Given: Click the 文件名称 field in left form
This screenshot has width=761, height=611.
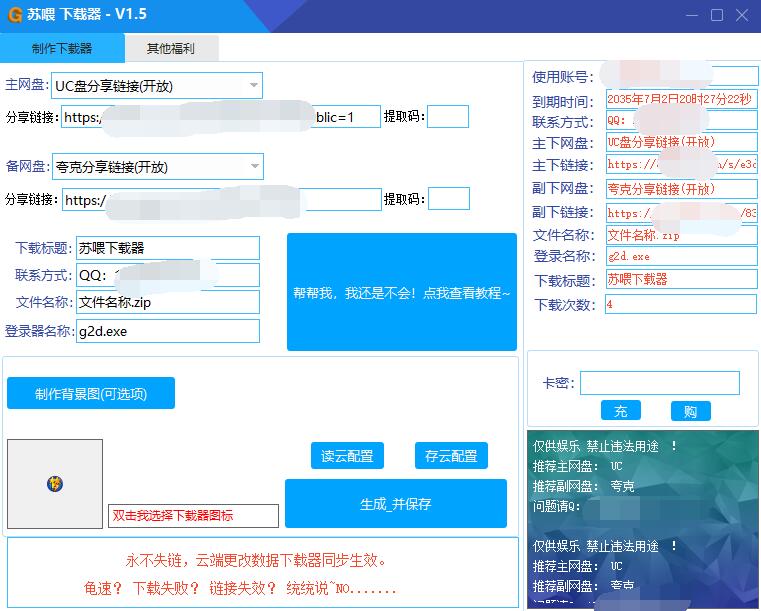Looking at the screenshot, I should [x=167, y=302].
